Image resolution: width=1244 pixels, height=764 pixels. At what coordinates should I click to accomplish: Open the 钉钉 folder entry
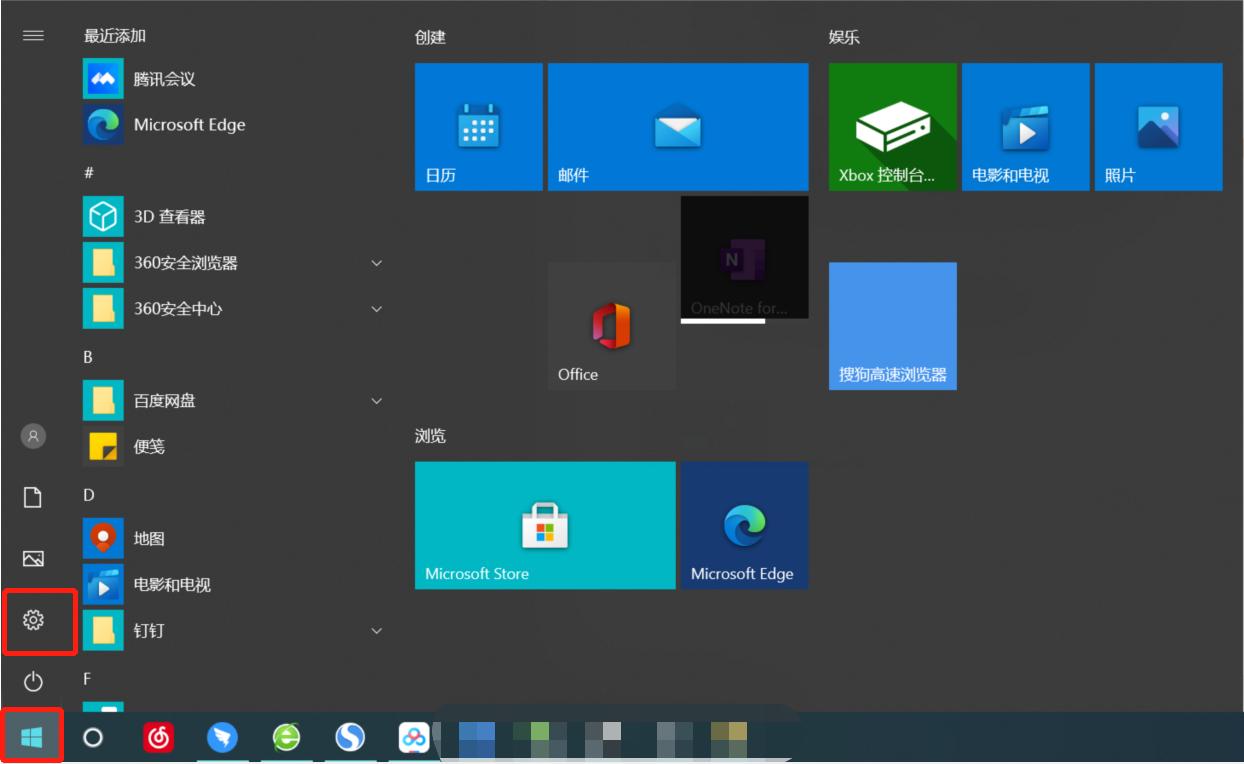coord(233,631)
